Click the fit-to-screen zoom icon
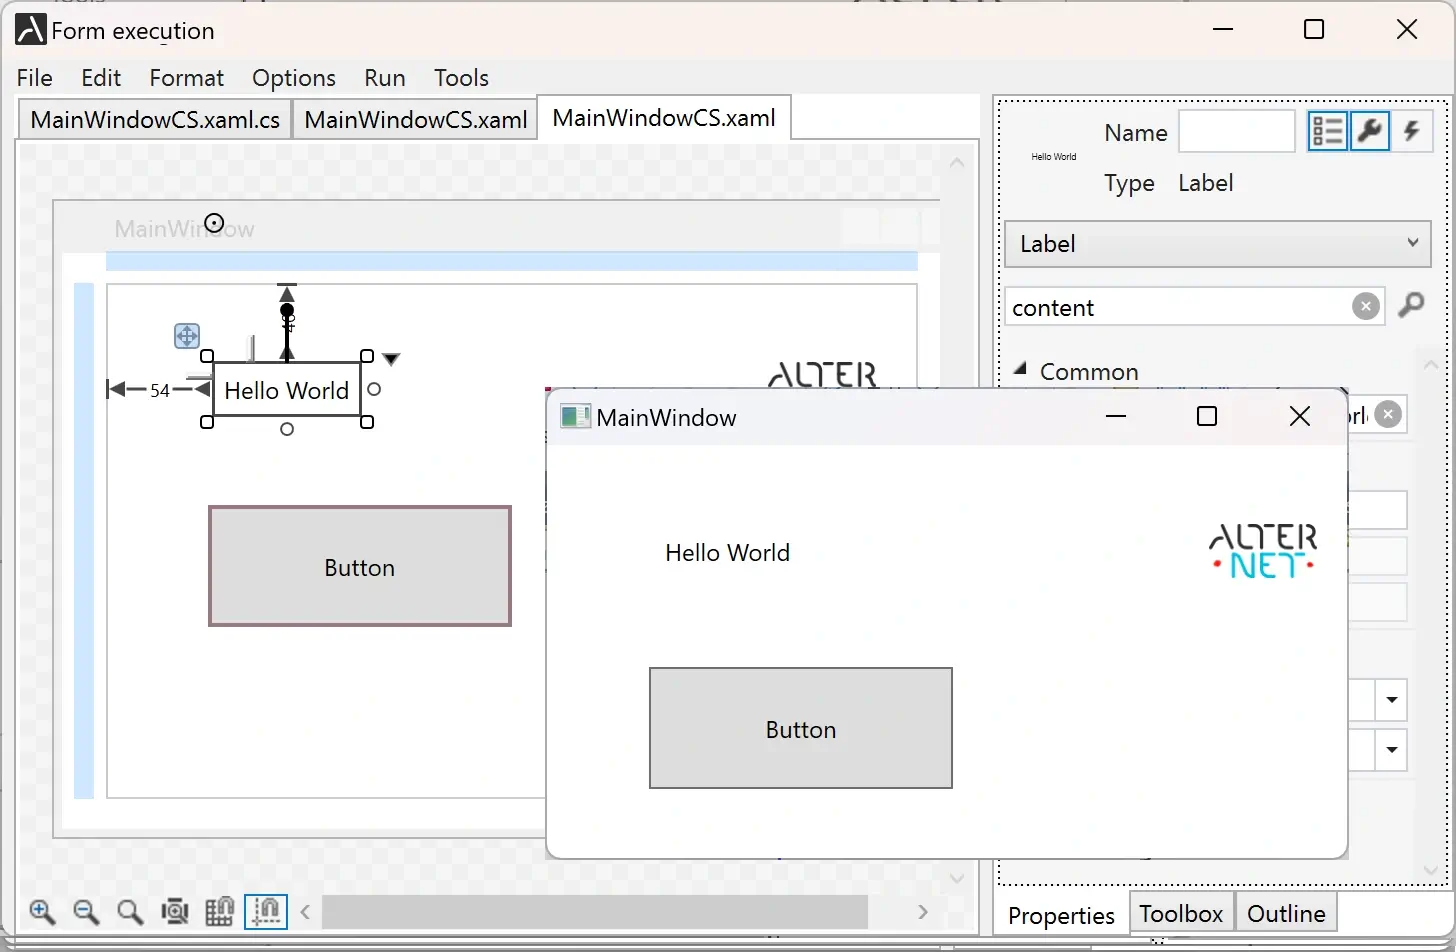Image resolution: width=1456 pixels, height=952 pixels. 175,912
